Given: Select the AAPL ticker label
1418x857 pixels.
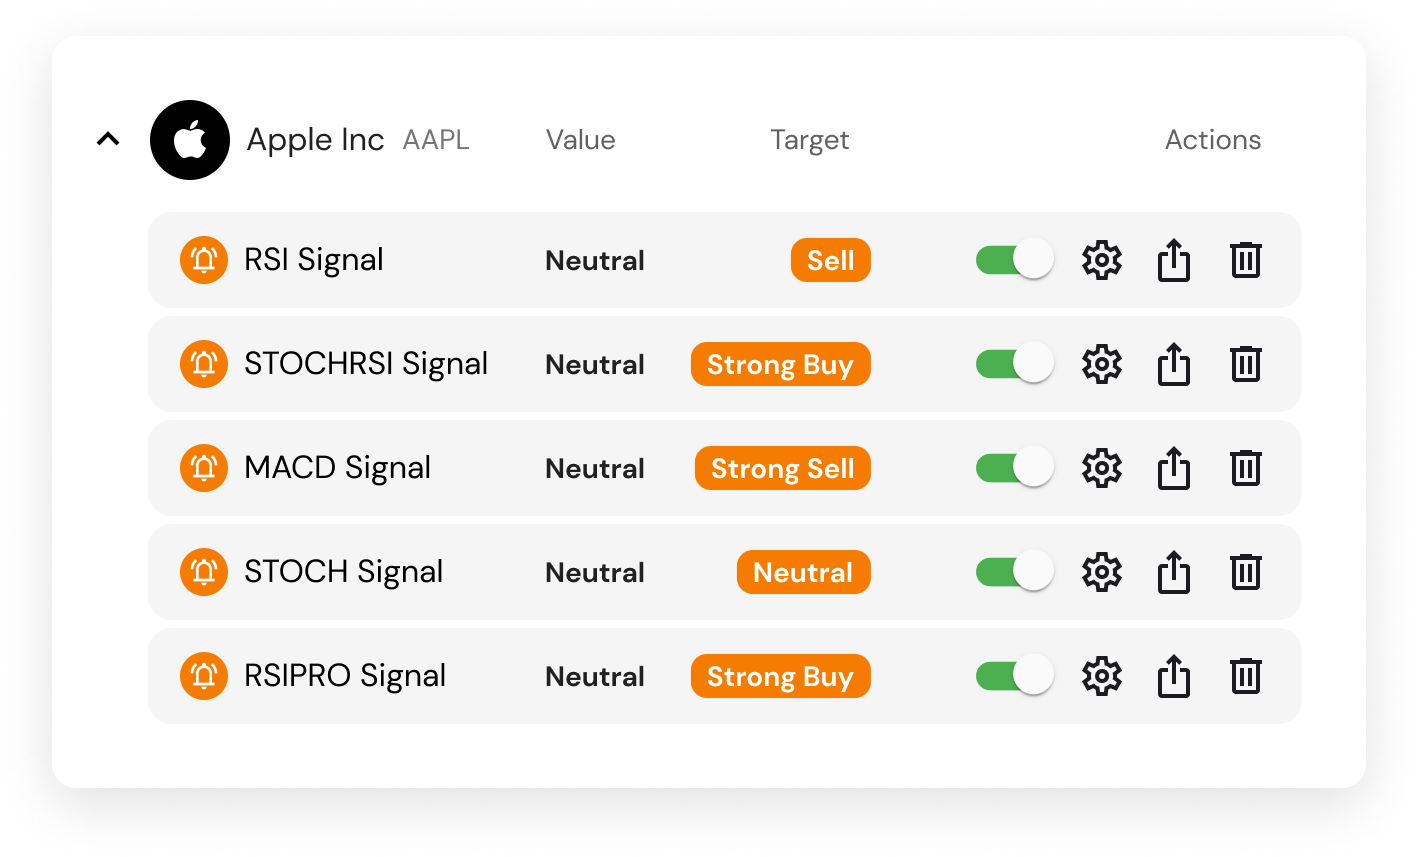Looking at the screenshot, I should tap(435, 140).
